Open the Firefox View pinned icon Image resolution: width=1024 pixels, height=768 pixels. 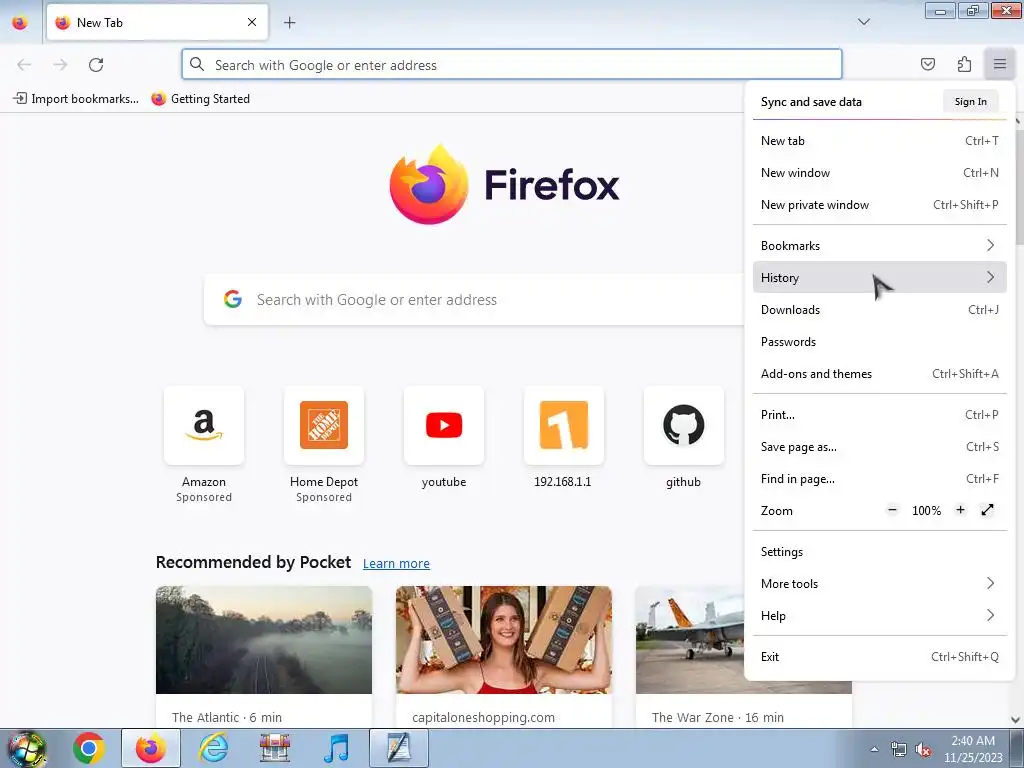pyautogui.click(x=20, y=23)
